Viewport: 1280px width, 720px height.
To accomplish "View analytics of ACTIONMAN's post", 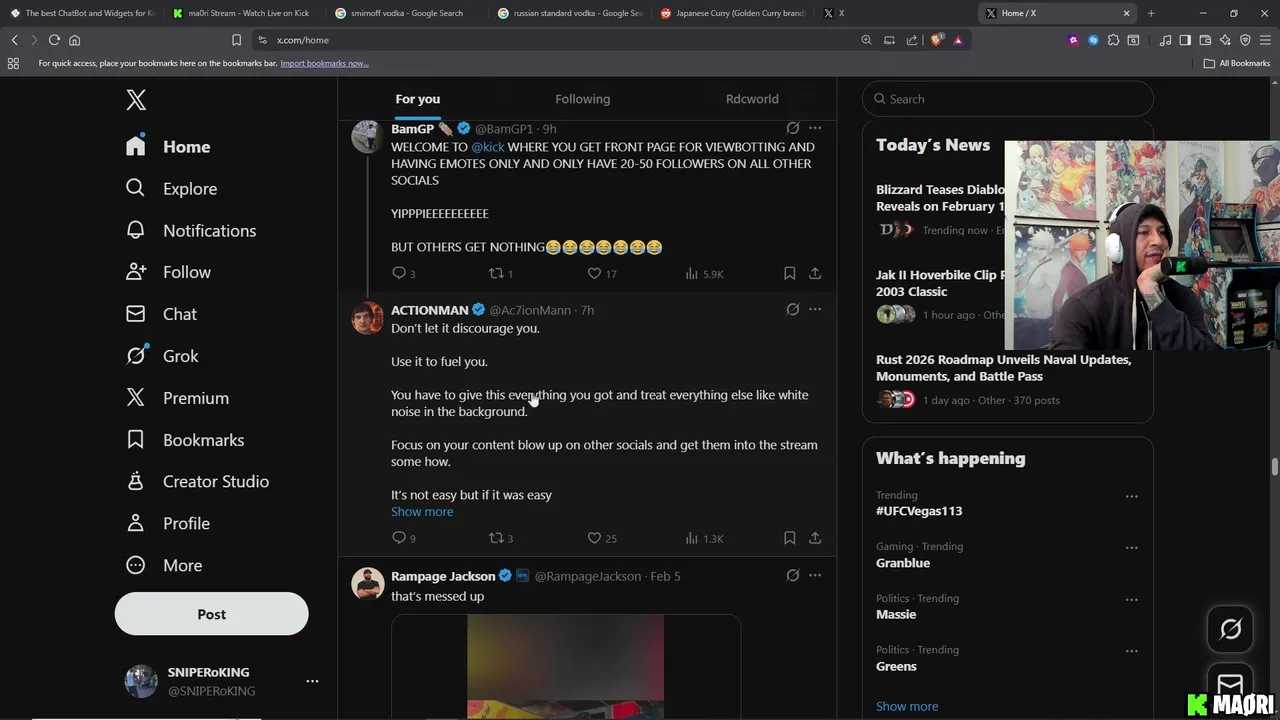I will [x=704, y=538].
